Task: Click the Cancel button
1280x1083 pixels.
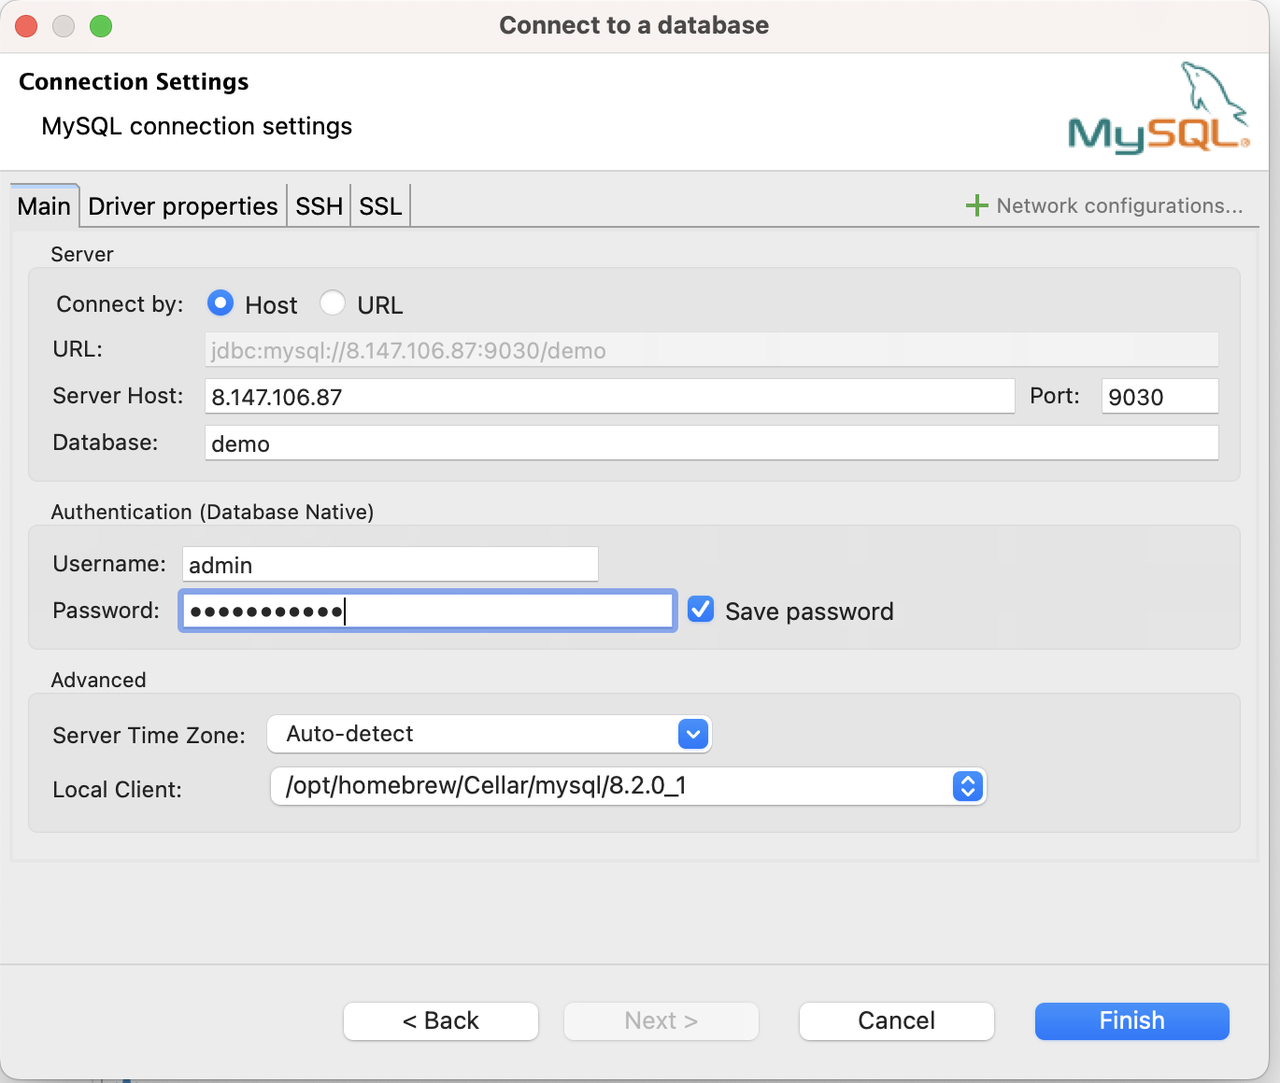Action: click(896, 1021)
